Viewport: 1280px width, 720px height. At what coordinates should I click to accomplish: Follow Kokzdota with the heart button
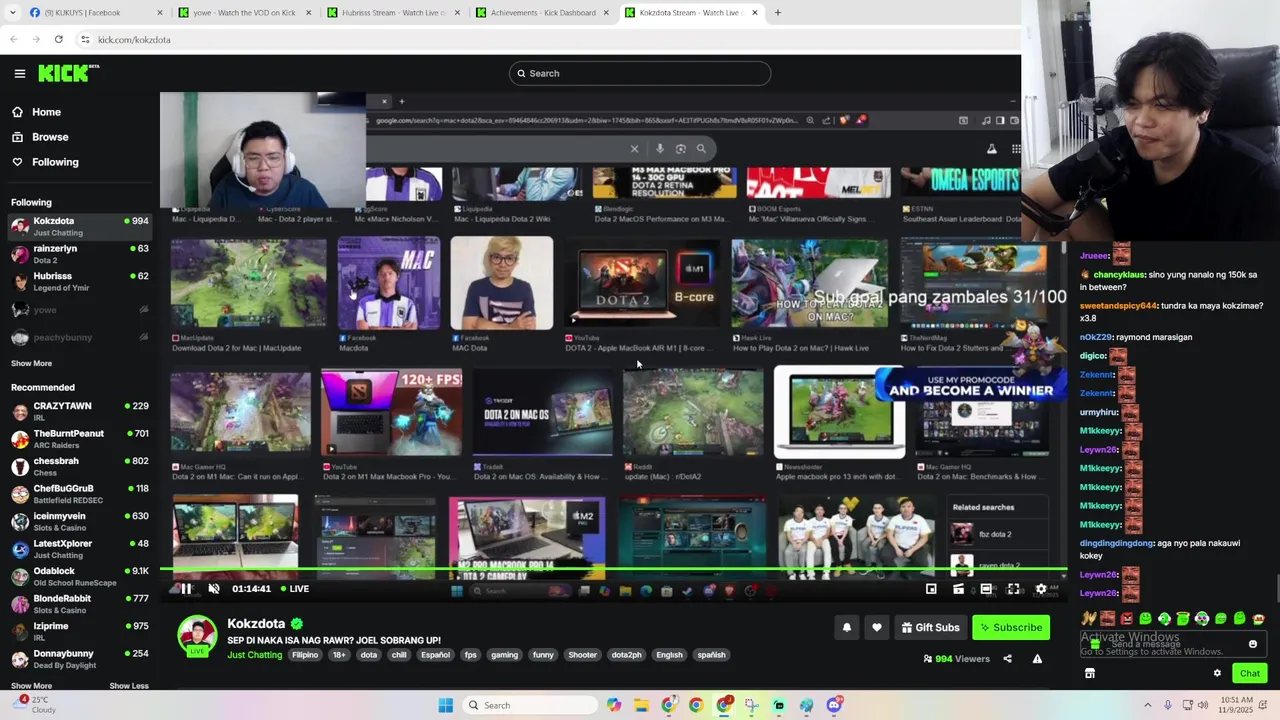click(x=877, y=628)
